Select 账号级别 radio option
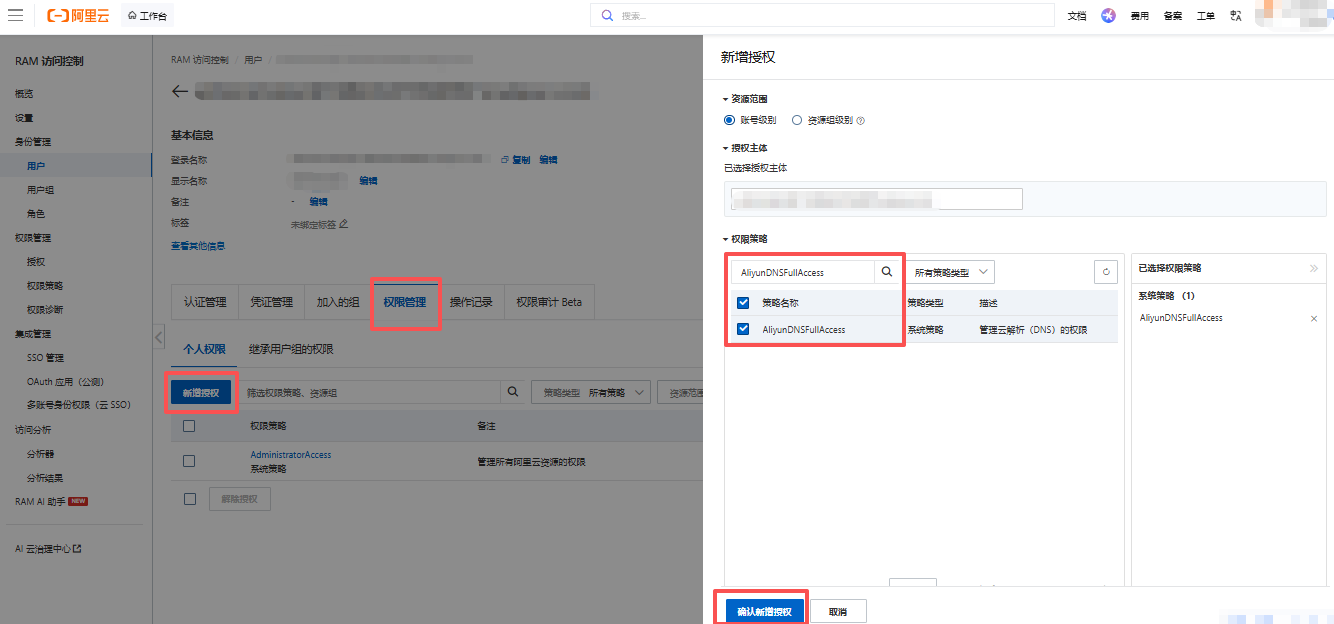 click(730, 120)
